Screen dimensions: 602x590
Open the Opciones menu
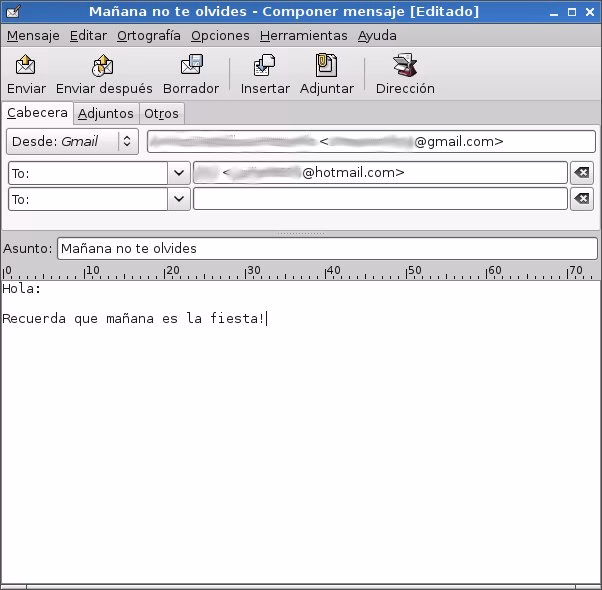coord(220,36)
